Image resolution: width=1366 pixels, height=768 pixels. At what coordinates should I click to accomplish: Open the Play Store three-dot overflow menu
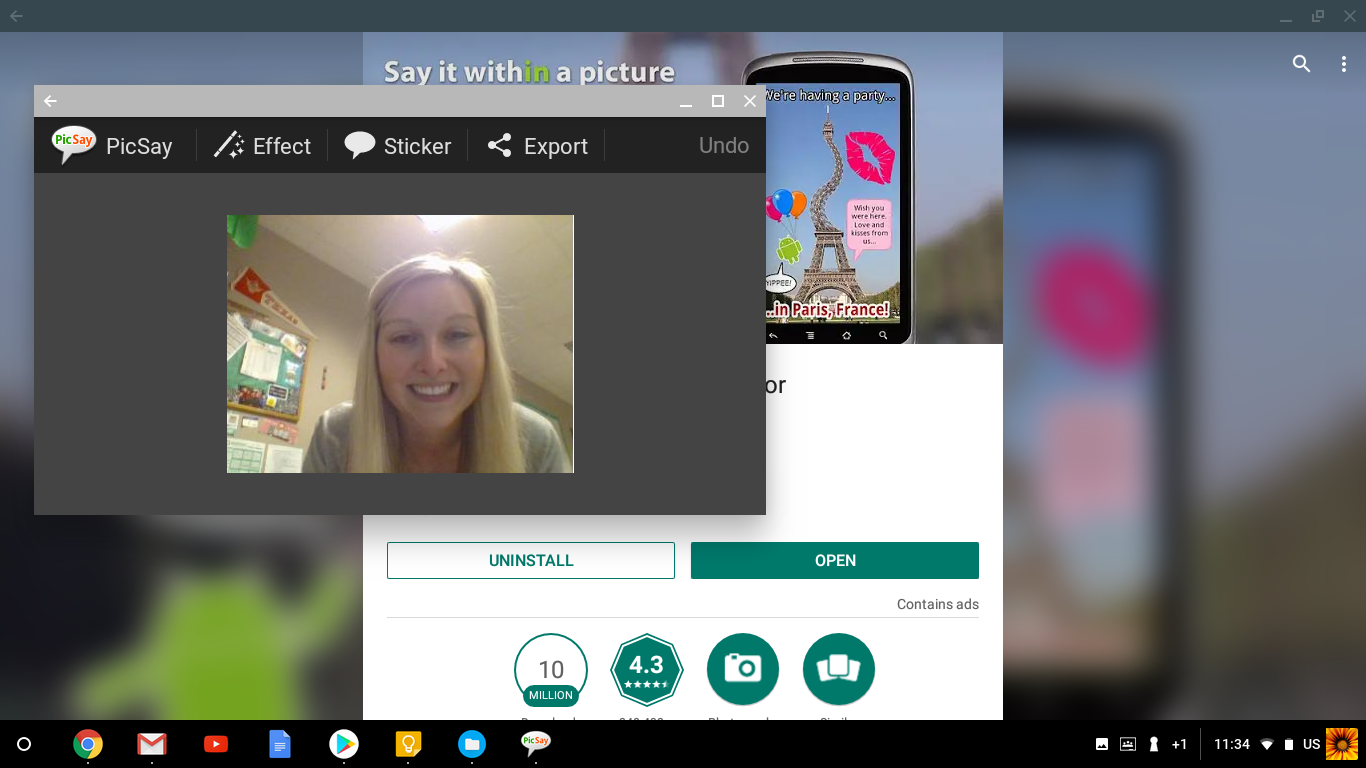pyautogui.click(x=1343, y=64)
